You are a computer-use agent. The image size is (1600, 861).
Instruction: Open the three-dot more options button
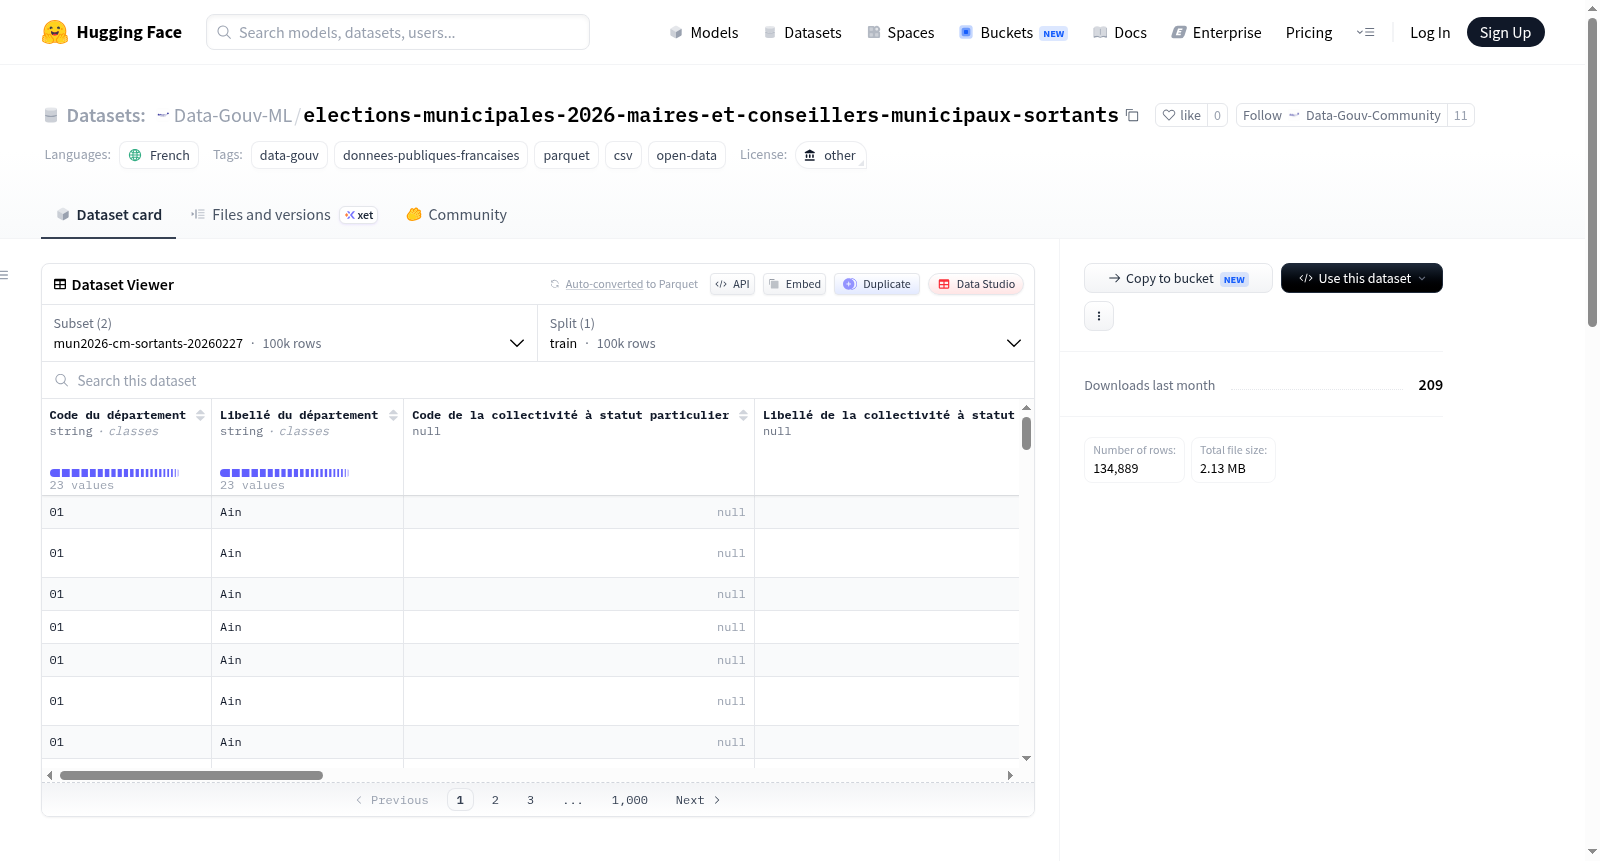(1099, 316)
